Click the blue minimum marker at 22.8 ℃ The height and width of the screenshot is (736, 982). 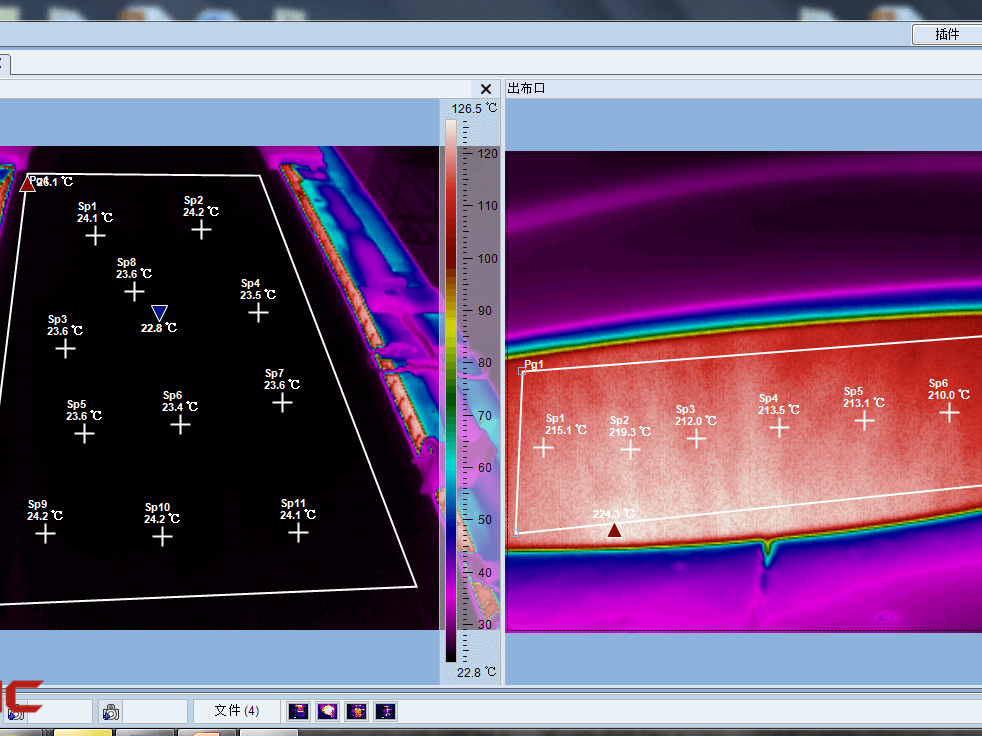(x=160, y=313)
